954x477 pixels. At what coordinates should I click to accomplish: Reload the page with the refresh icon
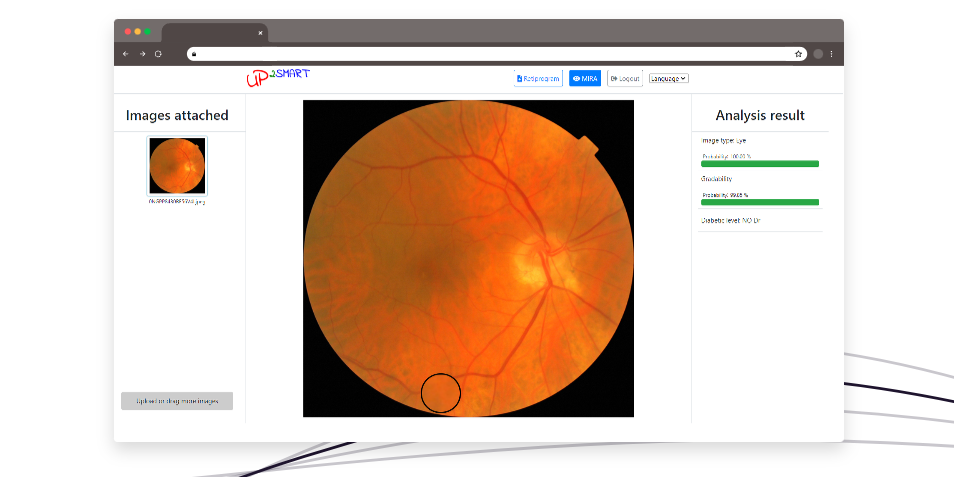(x=158, y=54)
